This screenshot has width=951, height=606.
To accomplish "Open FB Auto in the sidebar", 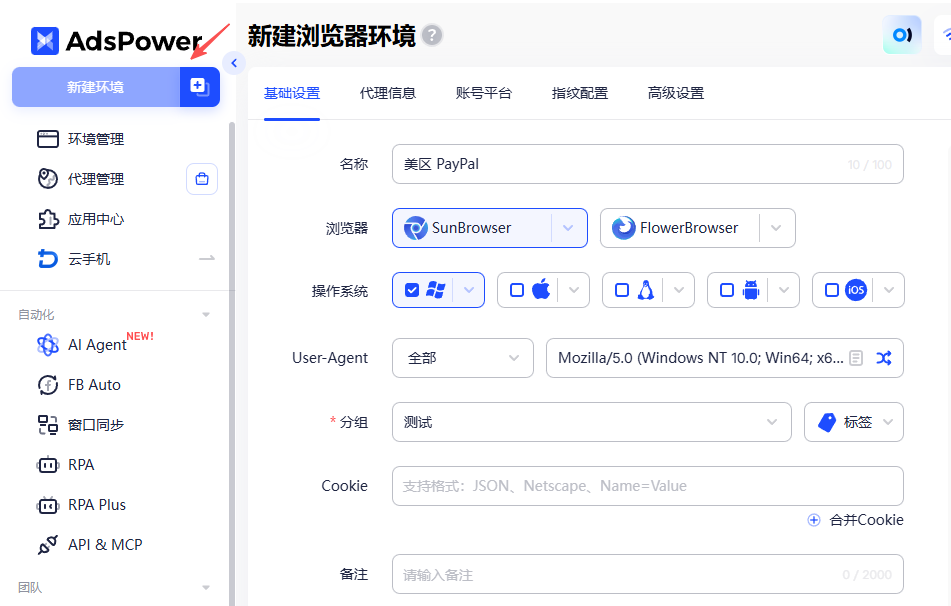I will [x=94, y=385].
